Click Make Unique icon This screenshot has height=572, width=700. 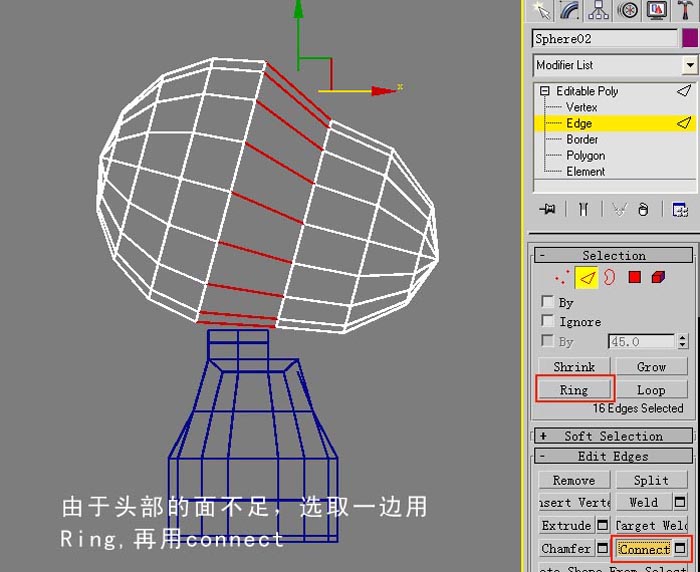click(619, 209)
